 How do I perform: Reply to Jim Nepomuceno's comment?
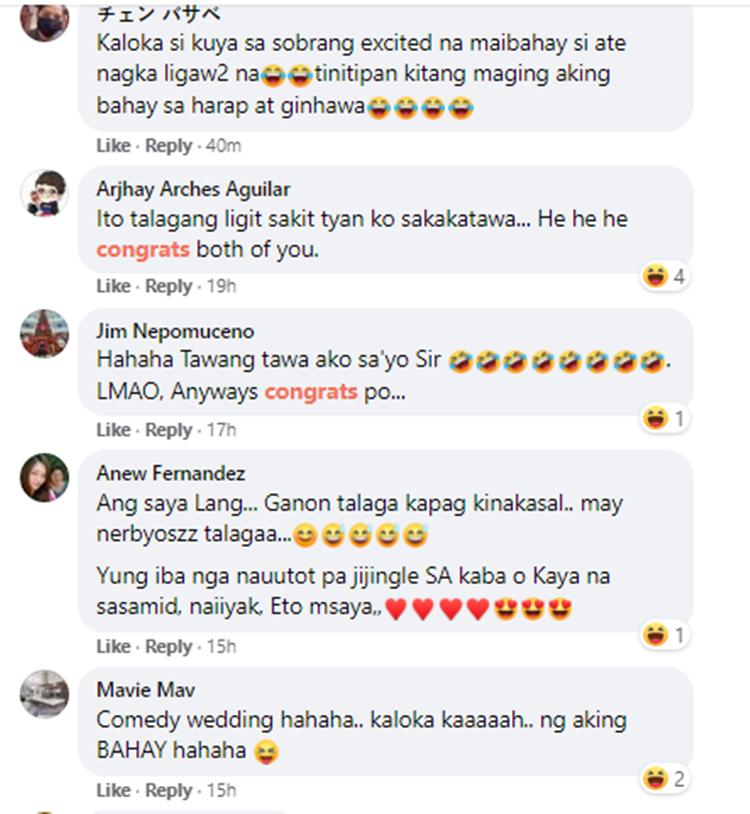pos(169,430)
